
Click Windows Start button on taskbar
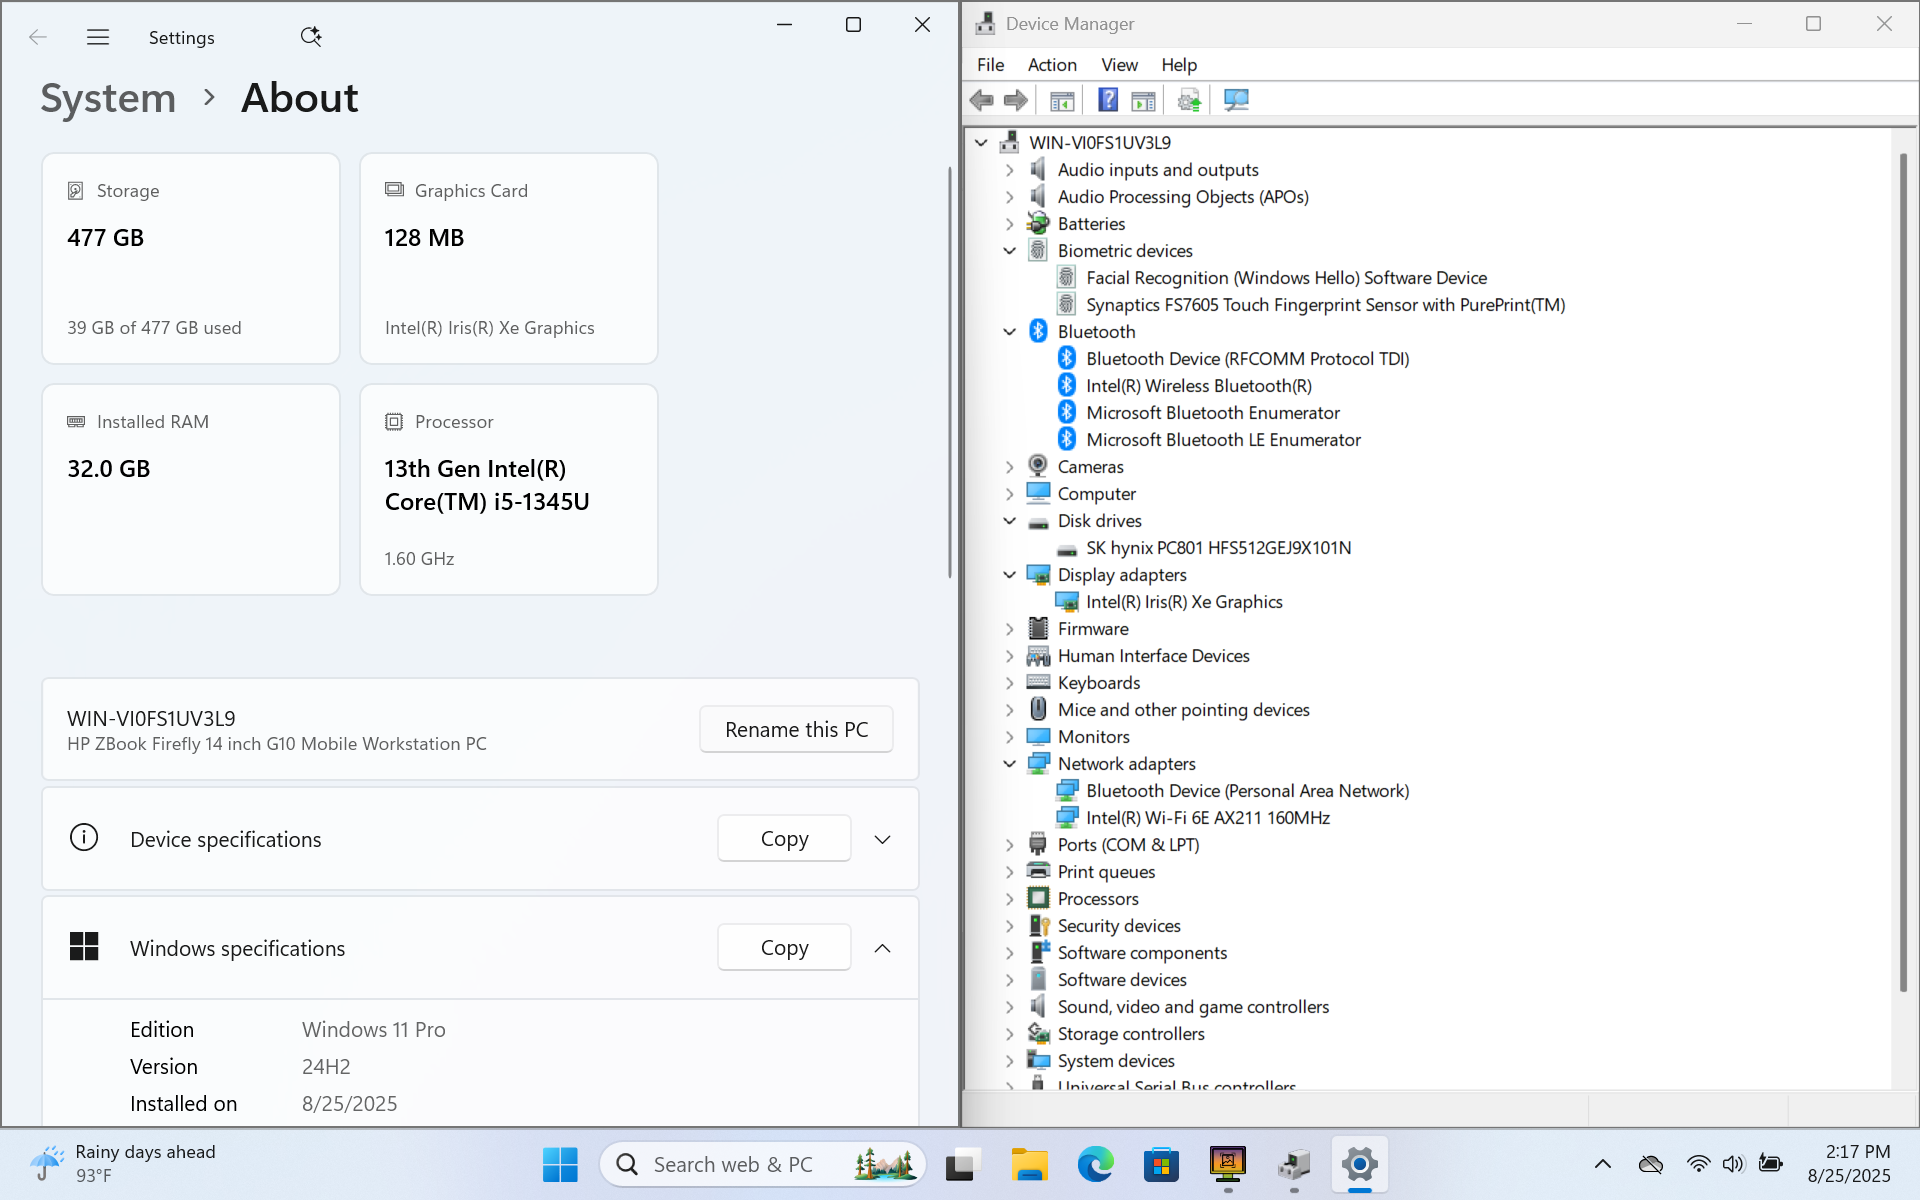(560, 1164)
